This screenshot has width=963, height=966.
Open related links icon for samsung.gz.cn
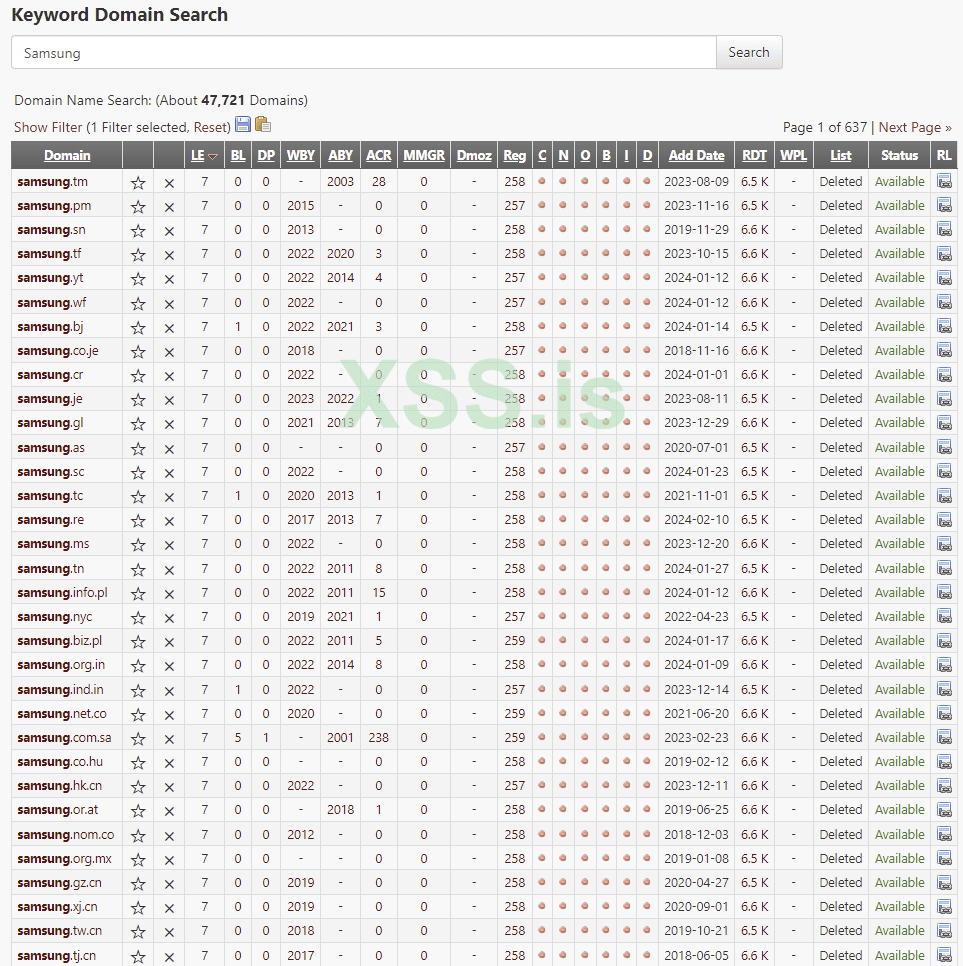[x=944, y=882]
